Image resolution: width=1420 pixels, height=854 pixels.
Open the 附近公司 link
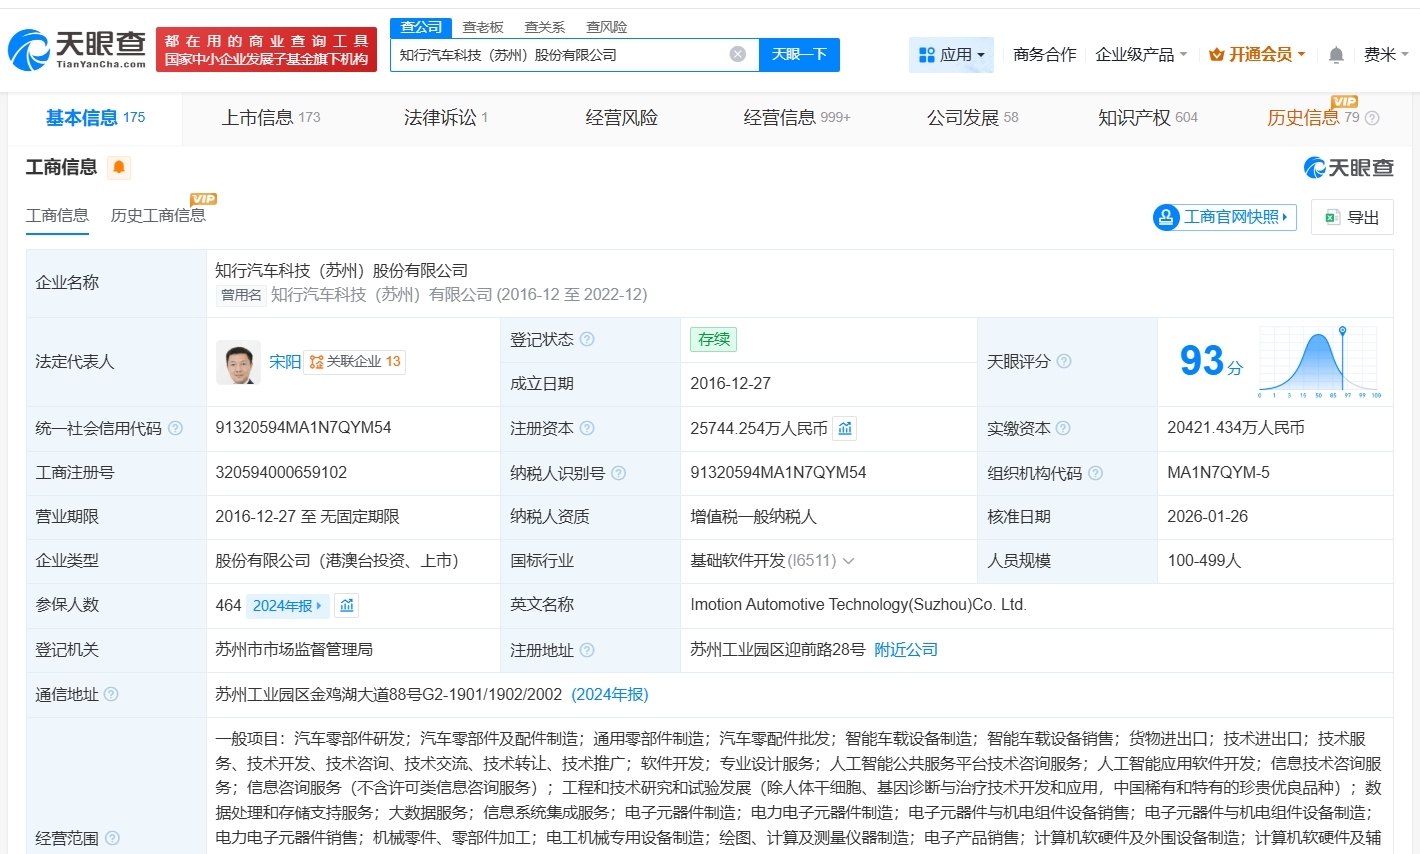point(906,650)
